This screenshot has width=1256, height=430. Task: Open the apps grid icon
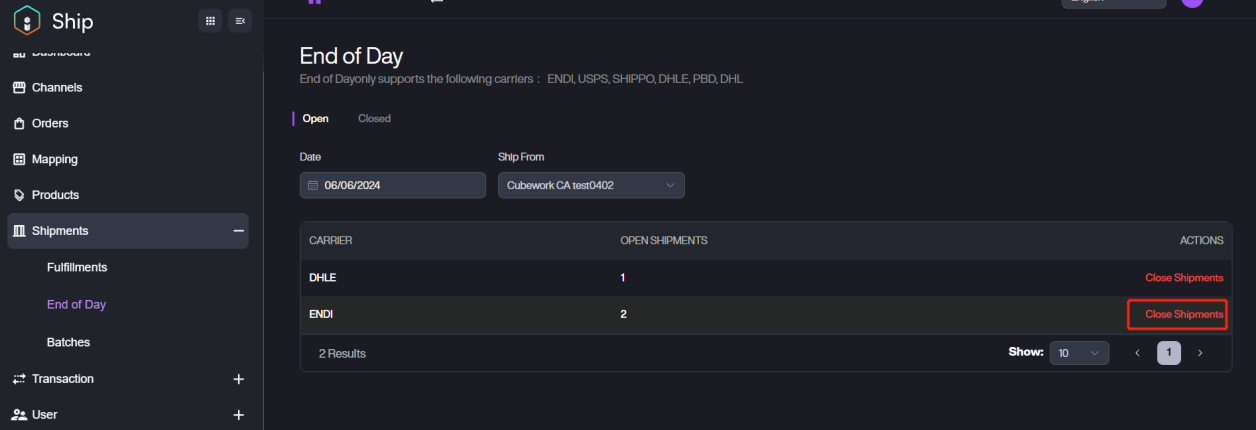click(210, 21)
